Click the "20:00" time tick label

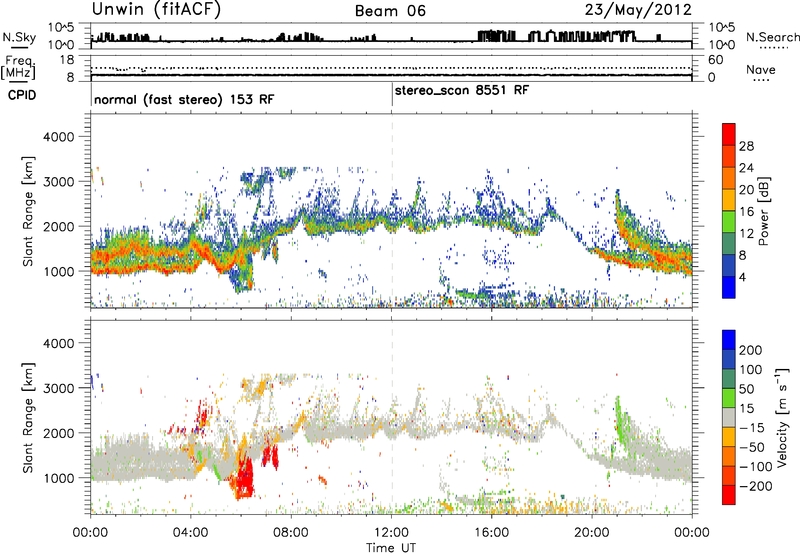[x=592, y=533]
